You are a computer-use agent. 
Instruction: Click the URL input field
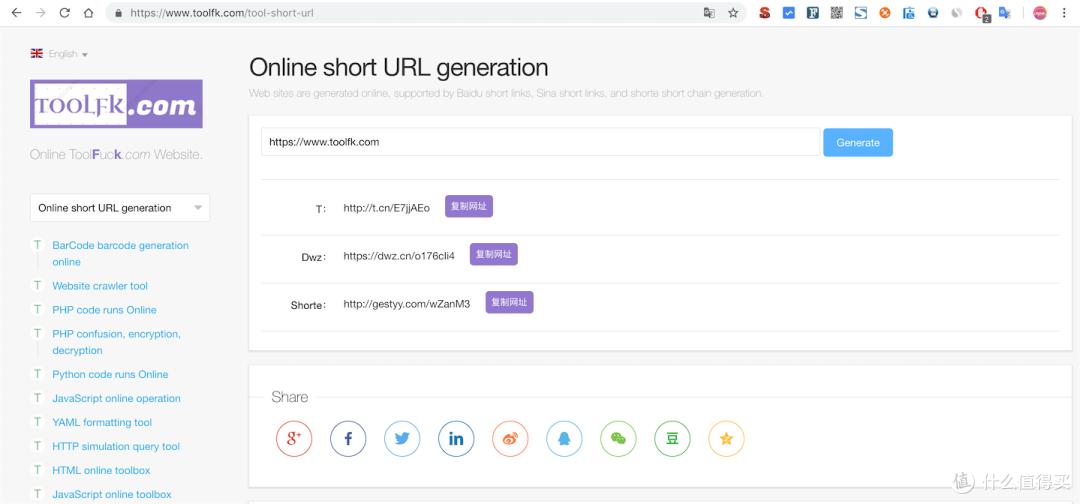click(540, 142)
